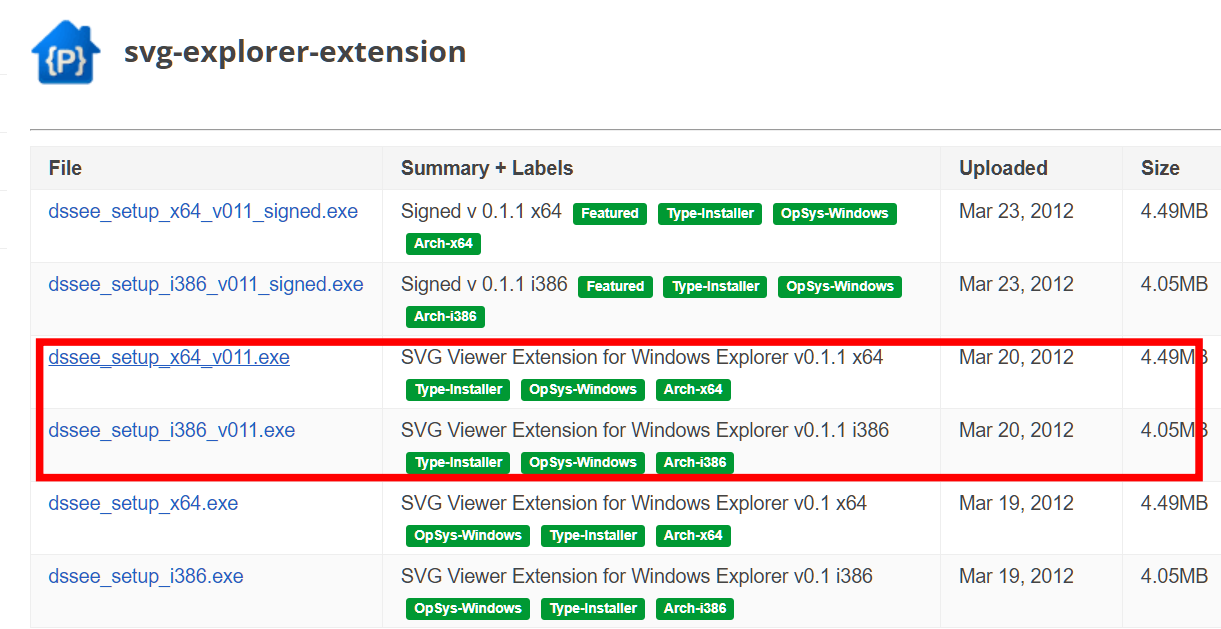Click Type-Installer label under v0.1.1 x64 summary

(458, 390)
